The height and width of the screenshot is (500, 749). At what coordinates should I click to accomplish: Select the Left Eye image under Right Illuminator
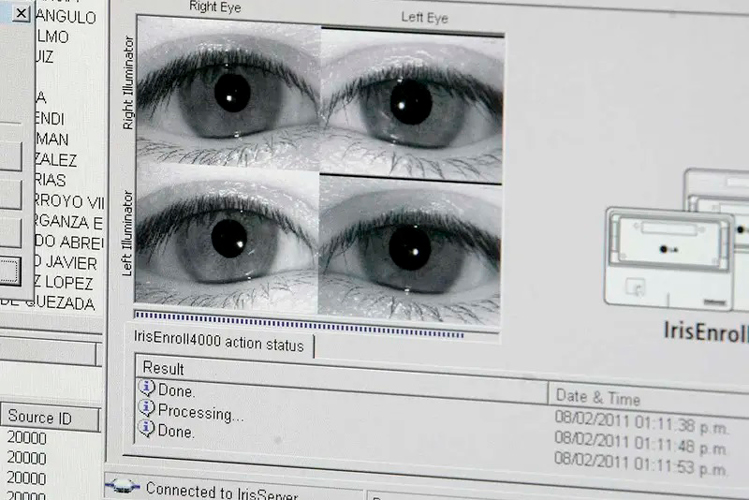coord(411,100)
